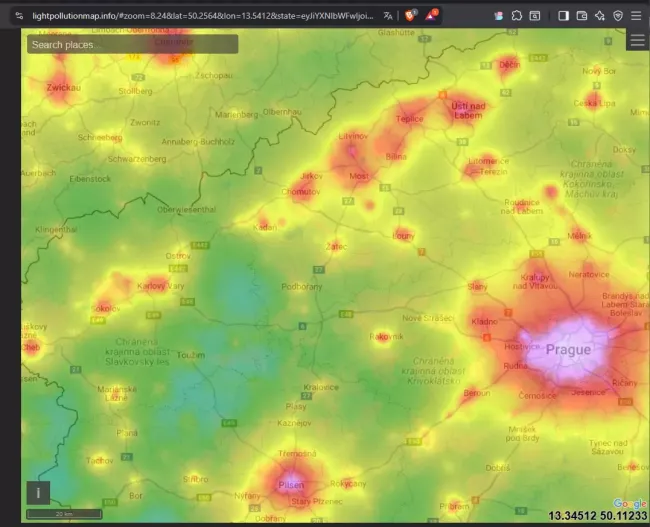Click the Pilsen city hotspot
Screen dimensions: 650x527
coord(291,484)
